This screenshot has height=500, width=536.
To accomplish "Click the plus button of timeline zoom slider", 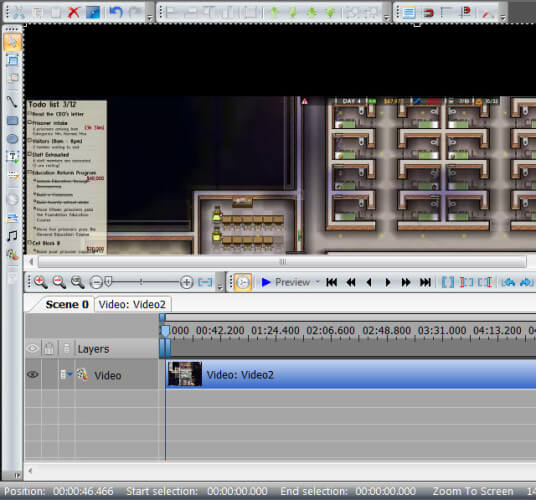I will [x=186, y=282].
